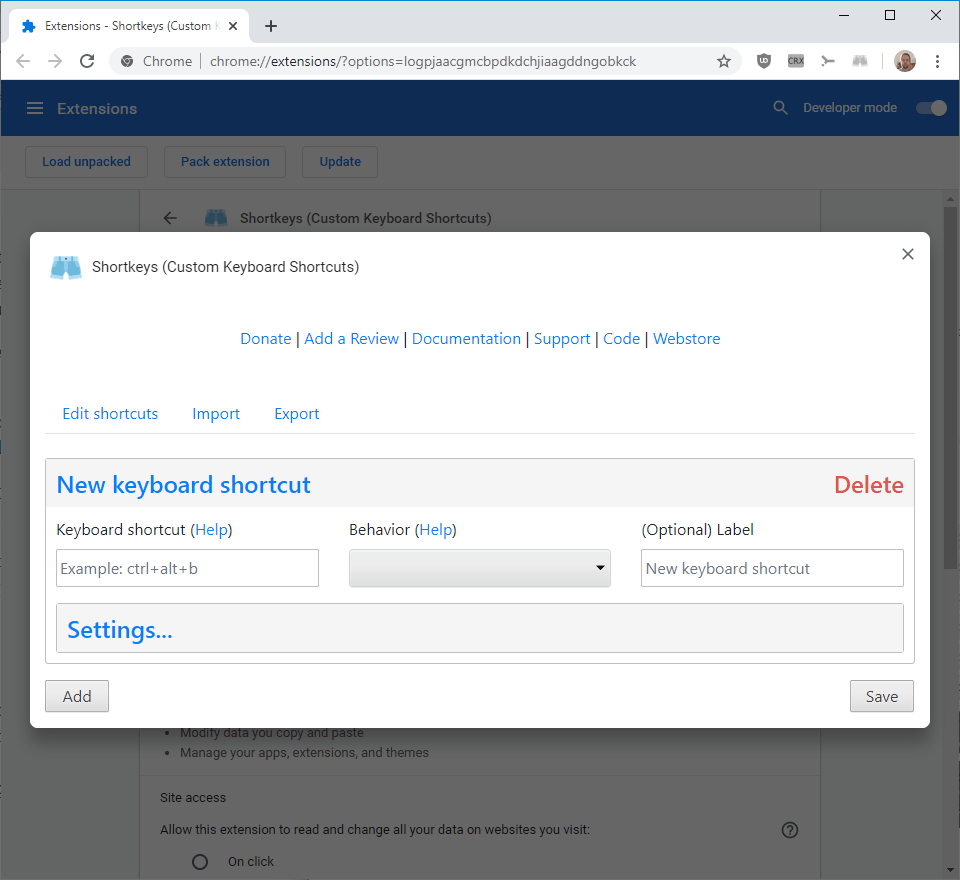Open the CRX extension toolbar icon
This screenshot has width=960, height=880.
point(795,61)
